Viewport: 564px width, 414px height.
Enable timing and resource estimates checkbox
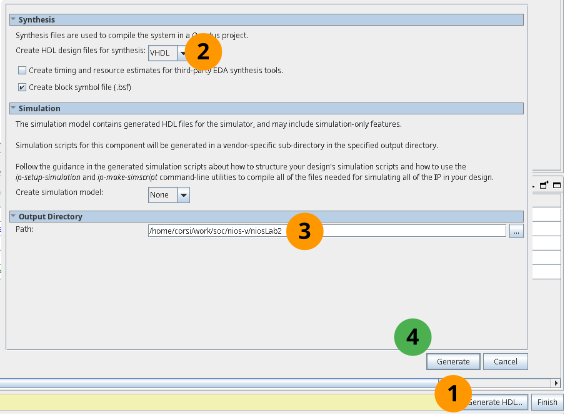[x=22, y=70]
